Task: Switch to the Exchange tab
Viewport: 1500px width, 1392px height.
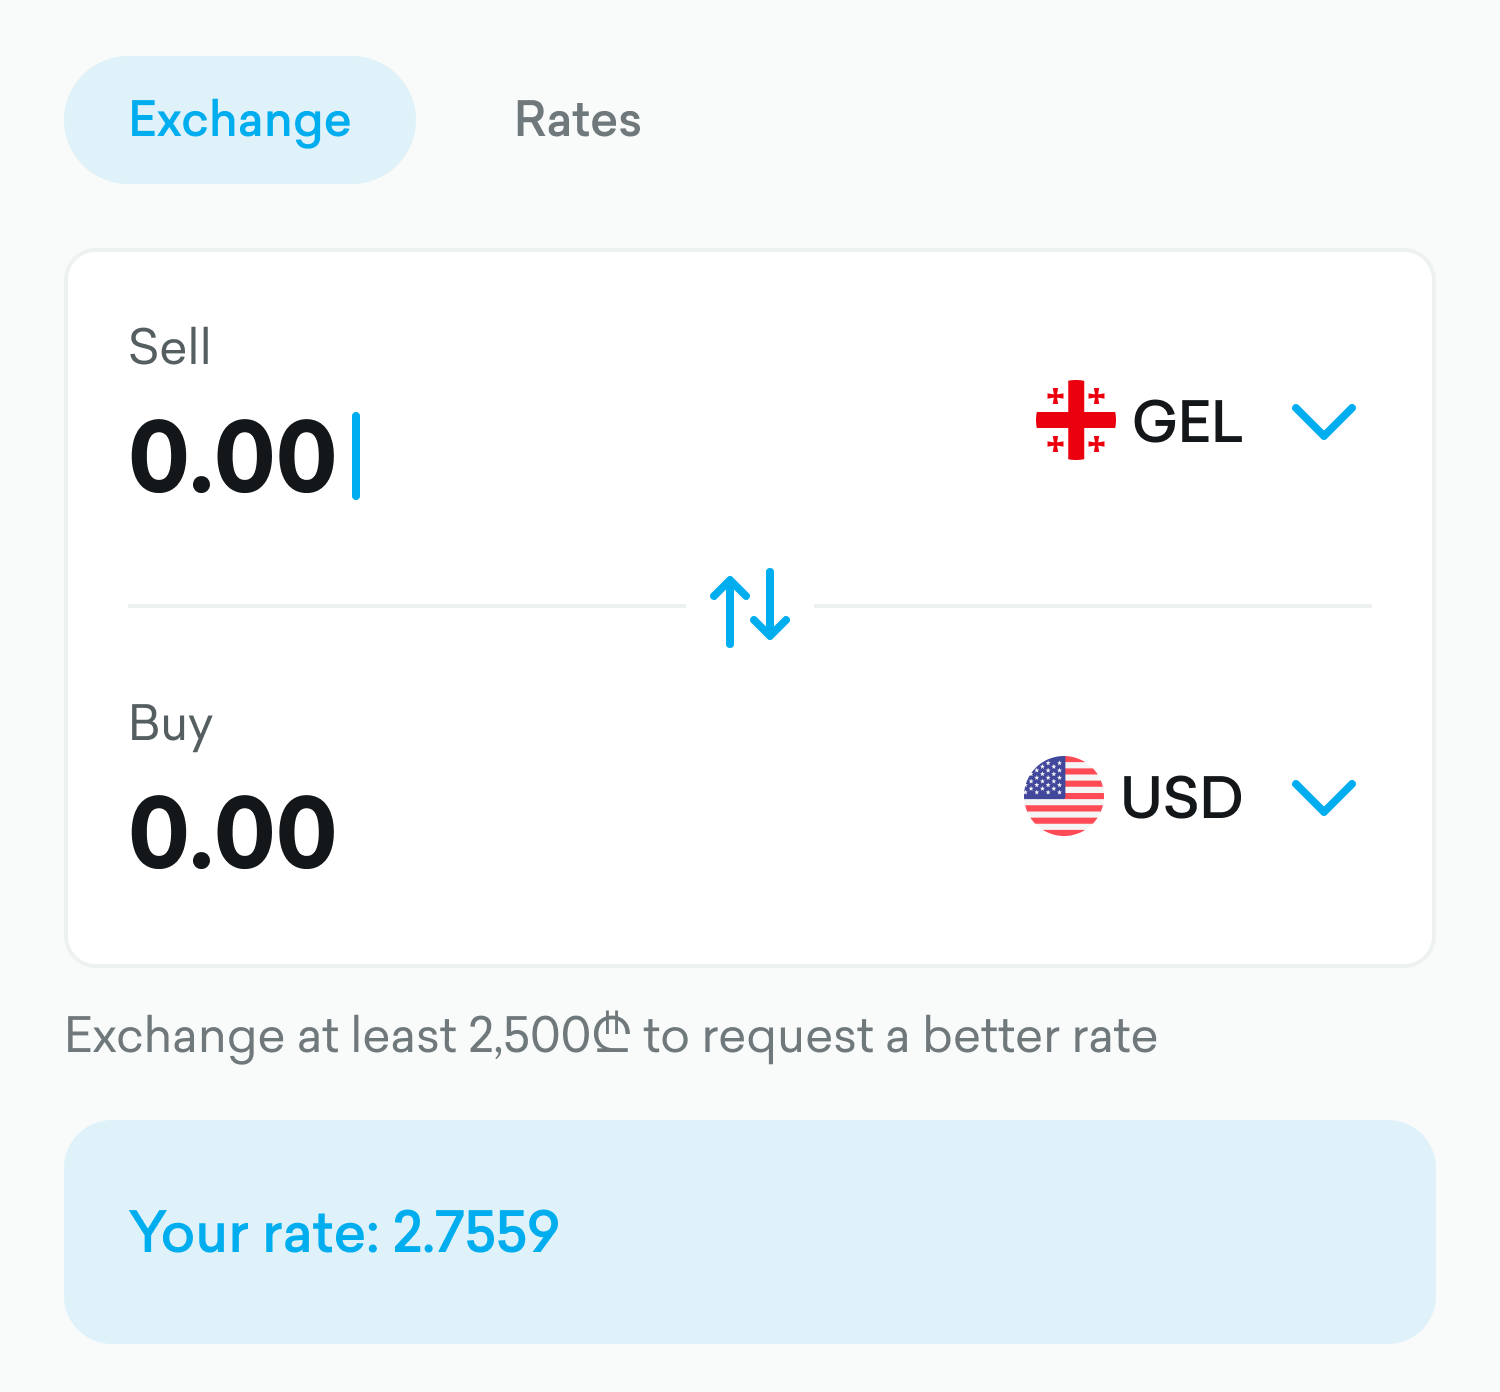Action: 240,120
